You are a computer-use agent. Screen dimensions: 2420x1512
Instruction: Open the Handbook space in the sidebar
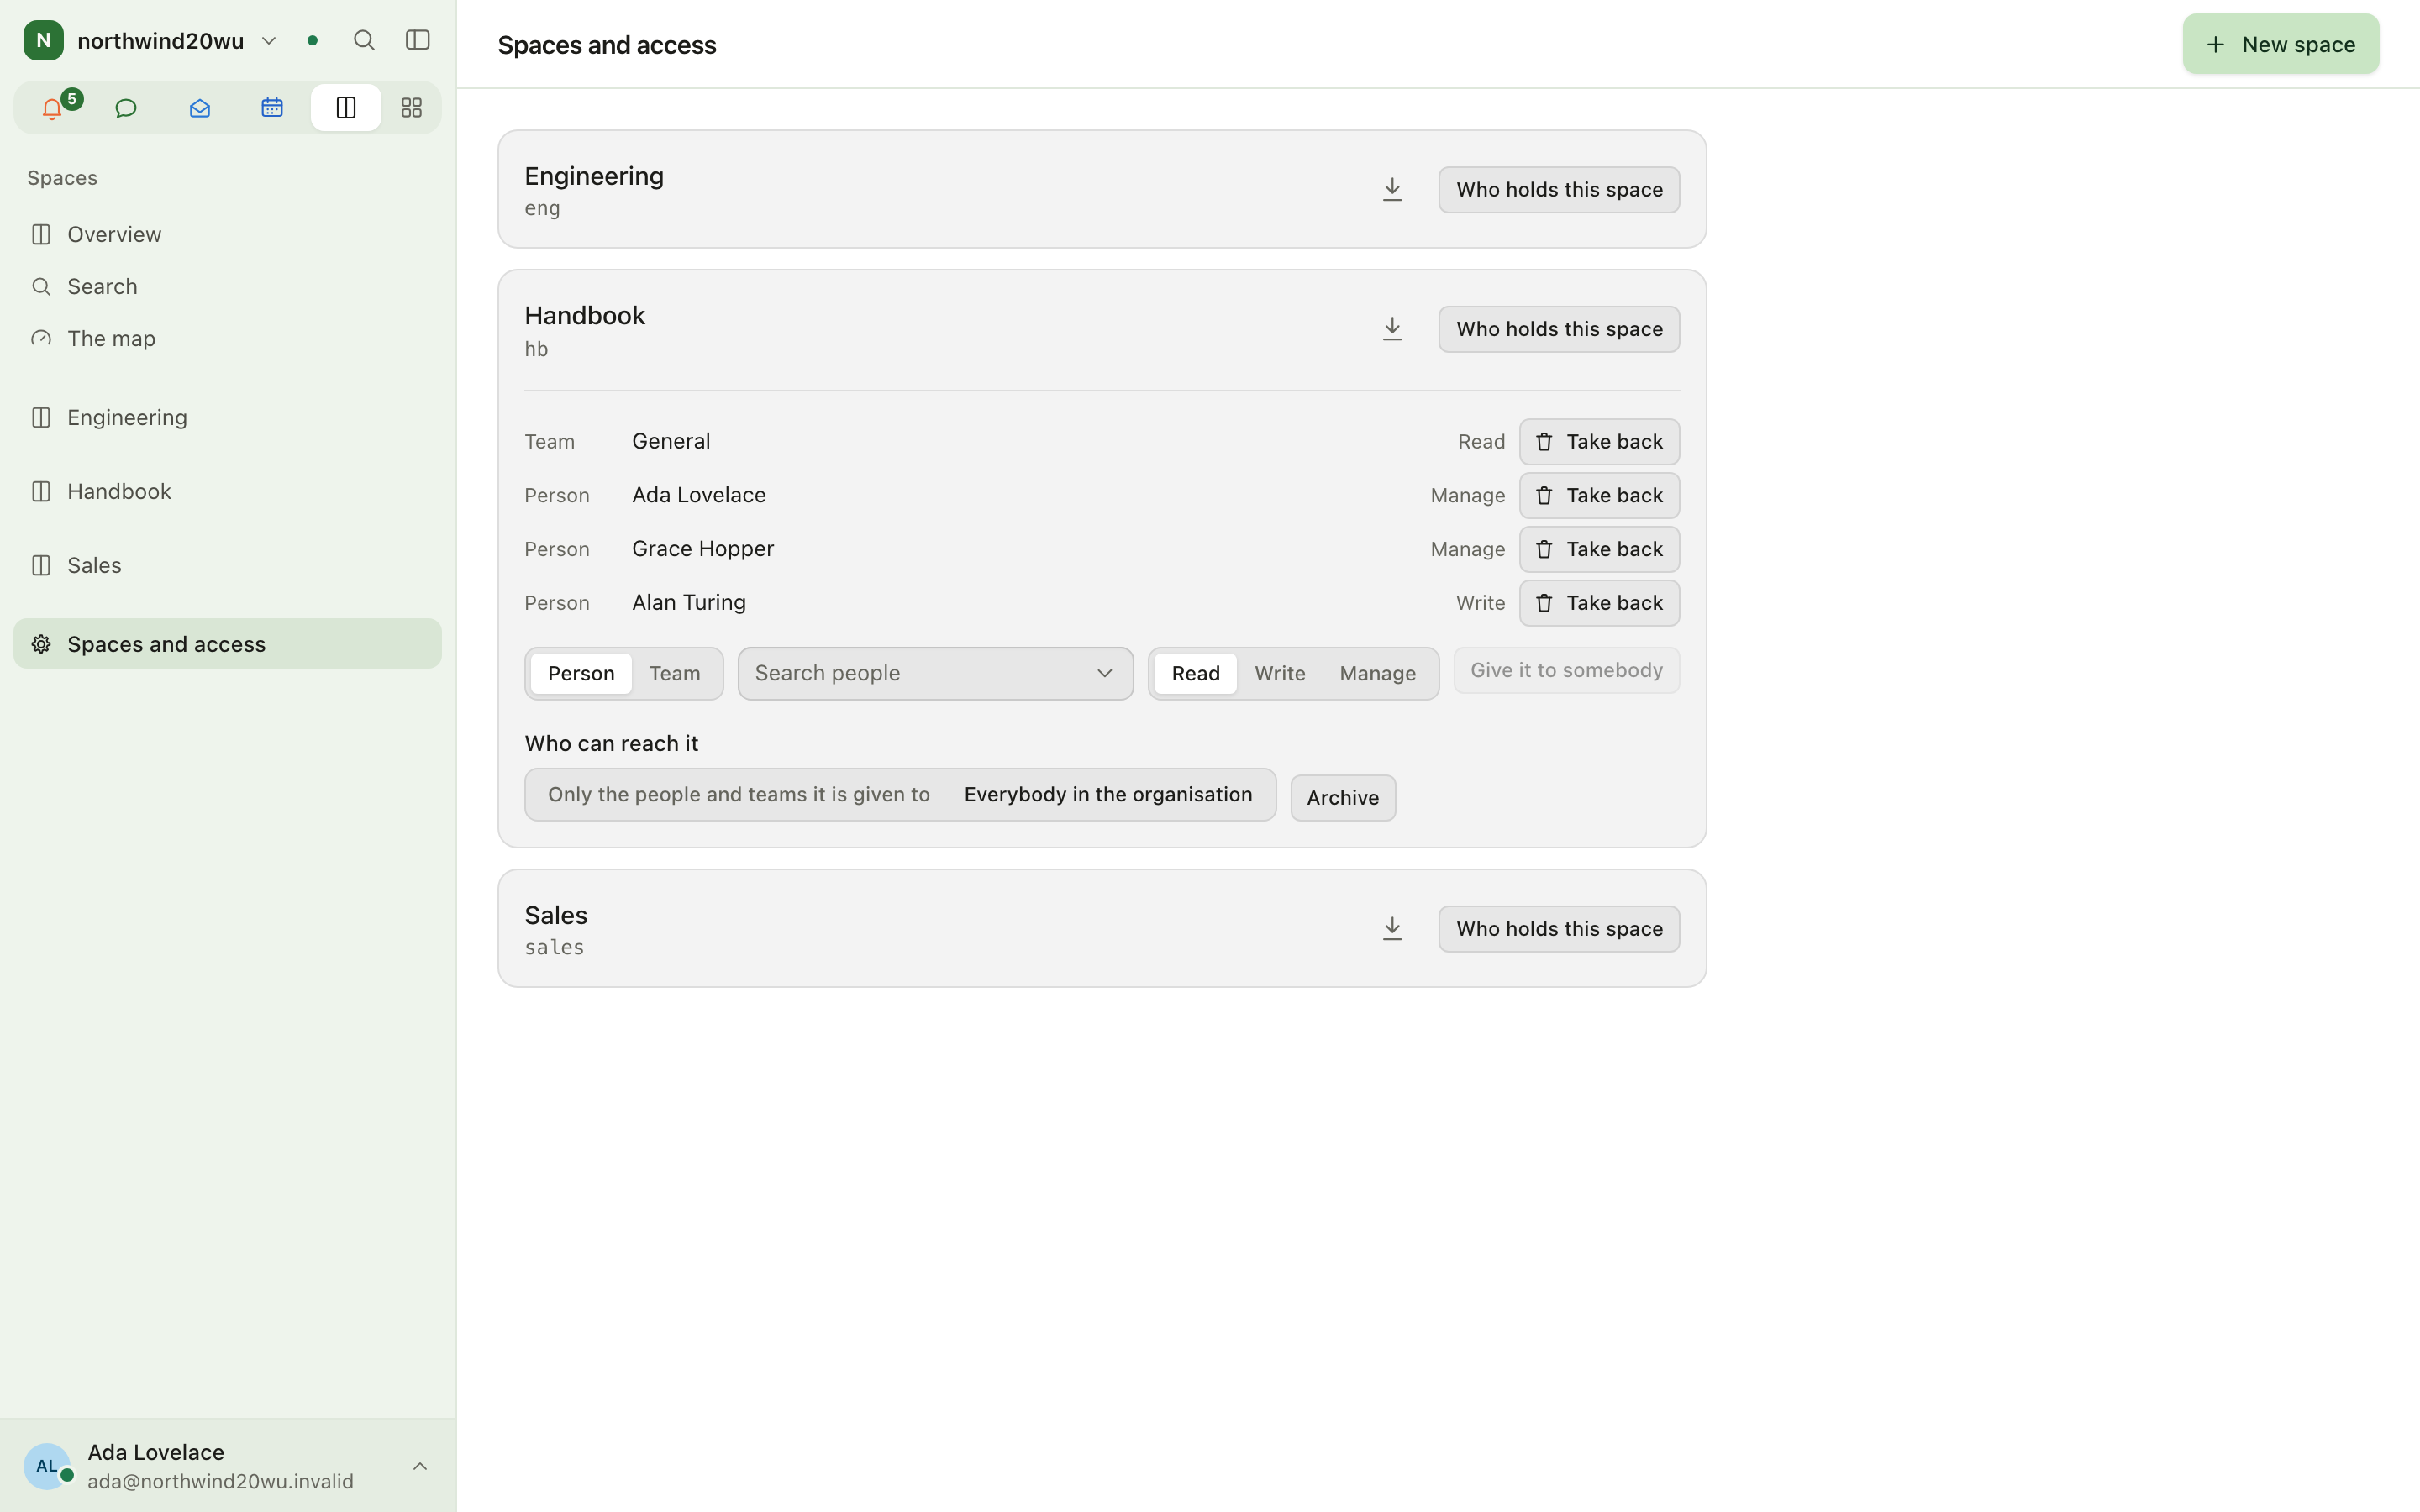click(x=228, y=491)
